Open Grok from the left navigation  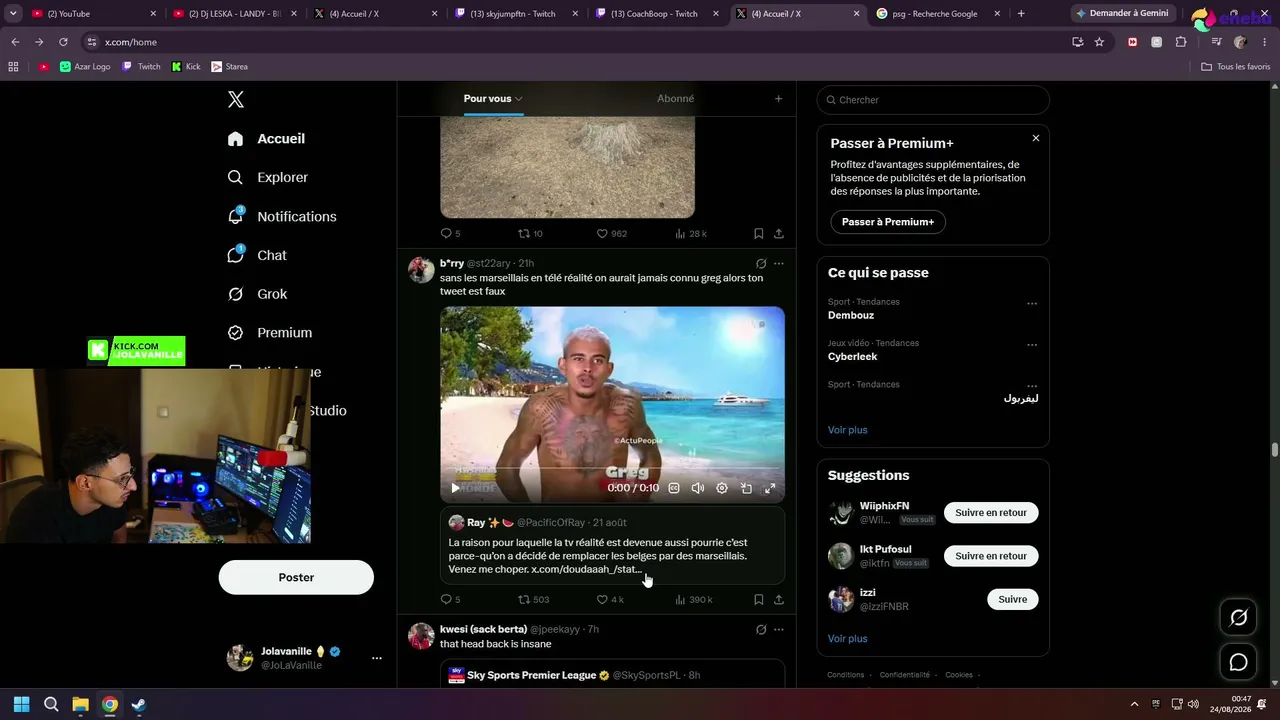257,294
